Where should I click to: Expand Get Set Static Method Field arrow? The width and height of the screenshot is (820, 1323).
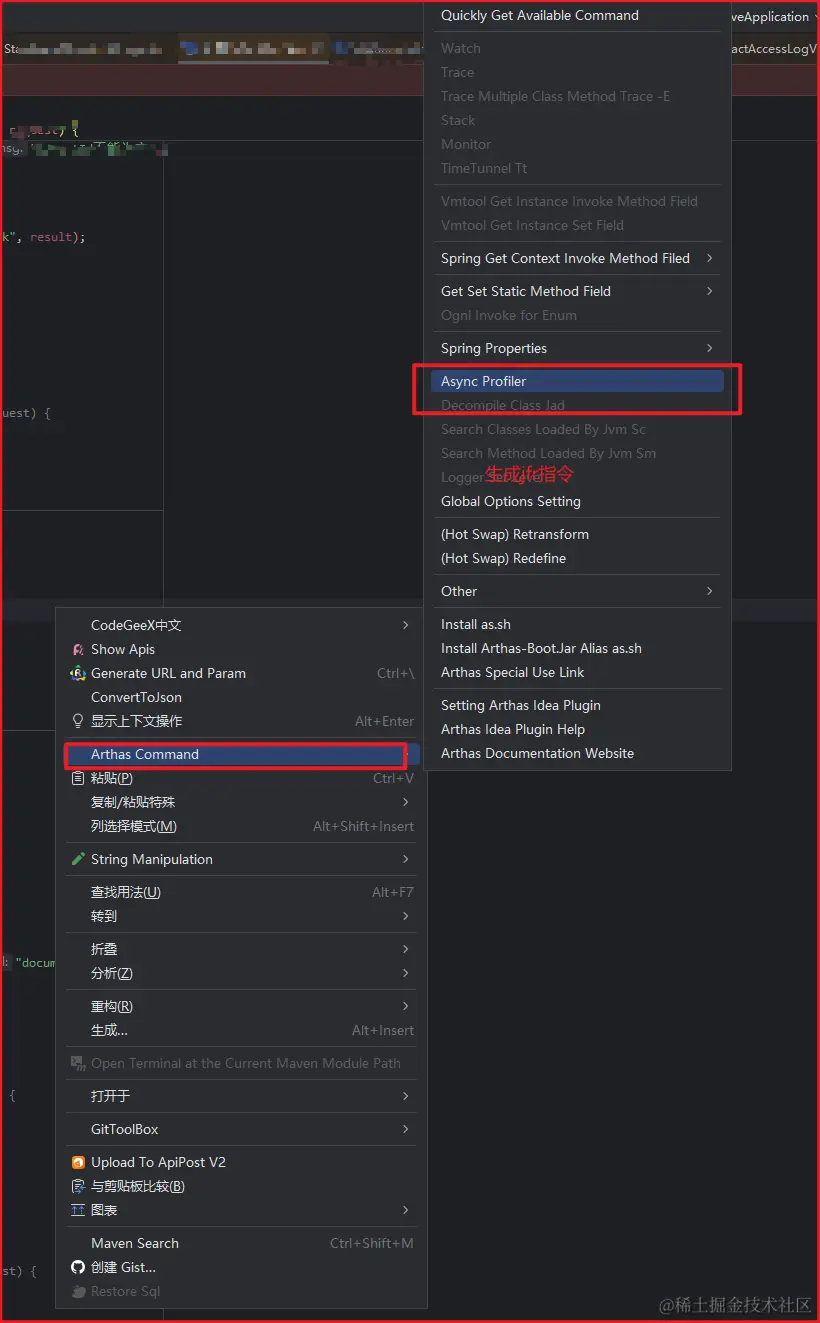click(710, 291)
